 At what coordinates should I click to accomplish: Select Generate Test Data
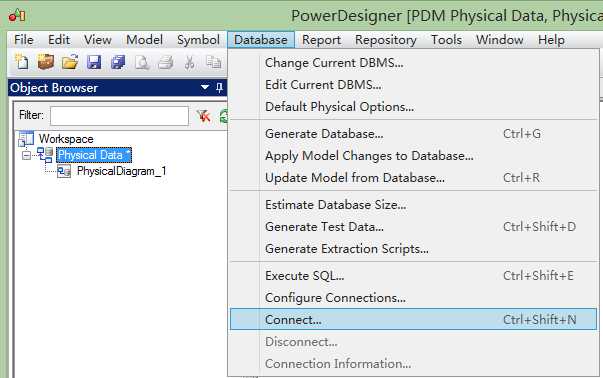point(413,226)
